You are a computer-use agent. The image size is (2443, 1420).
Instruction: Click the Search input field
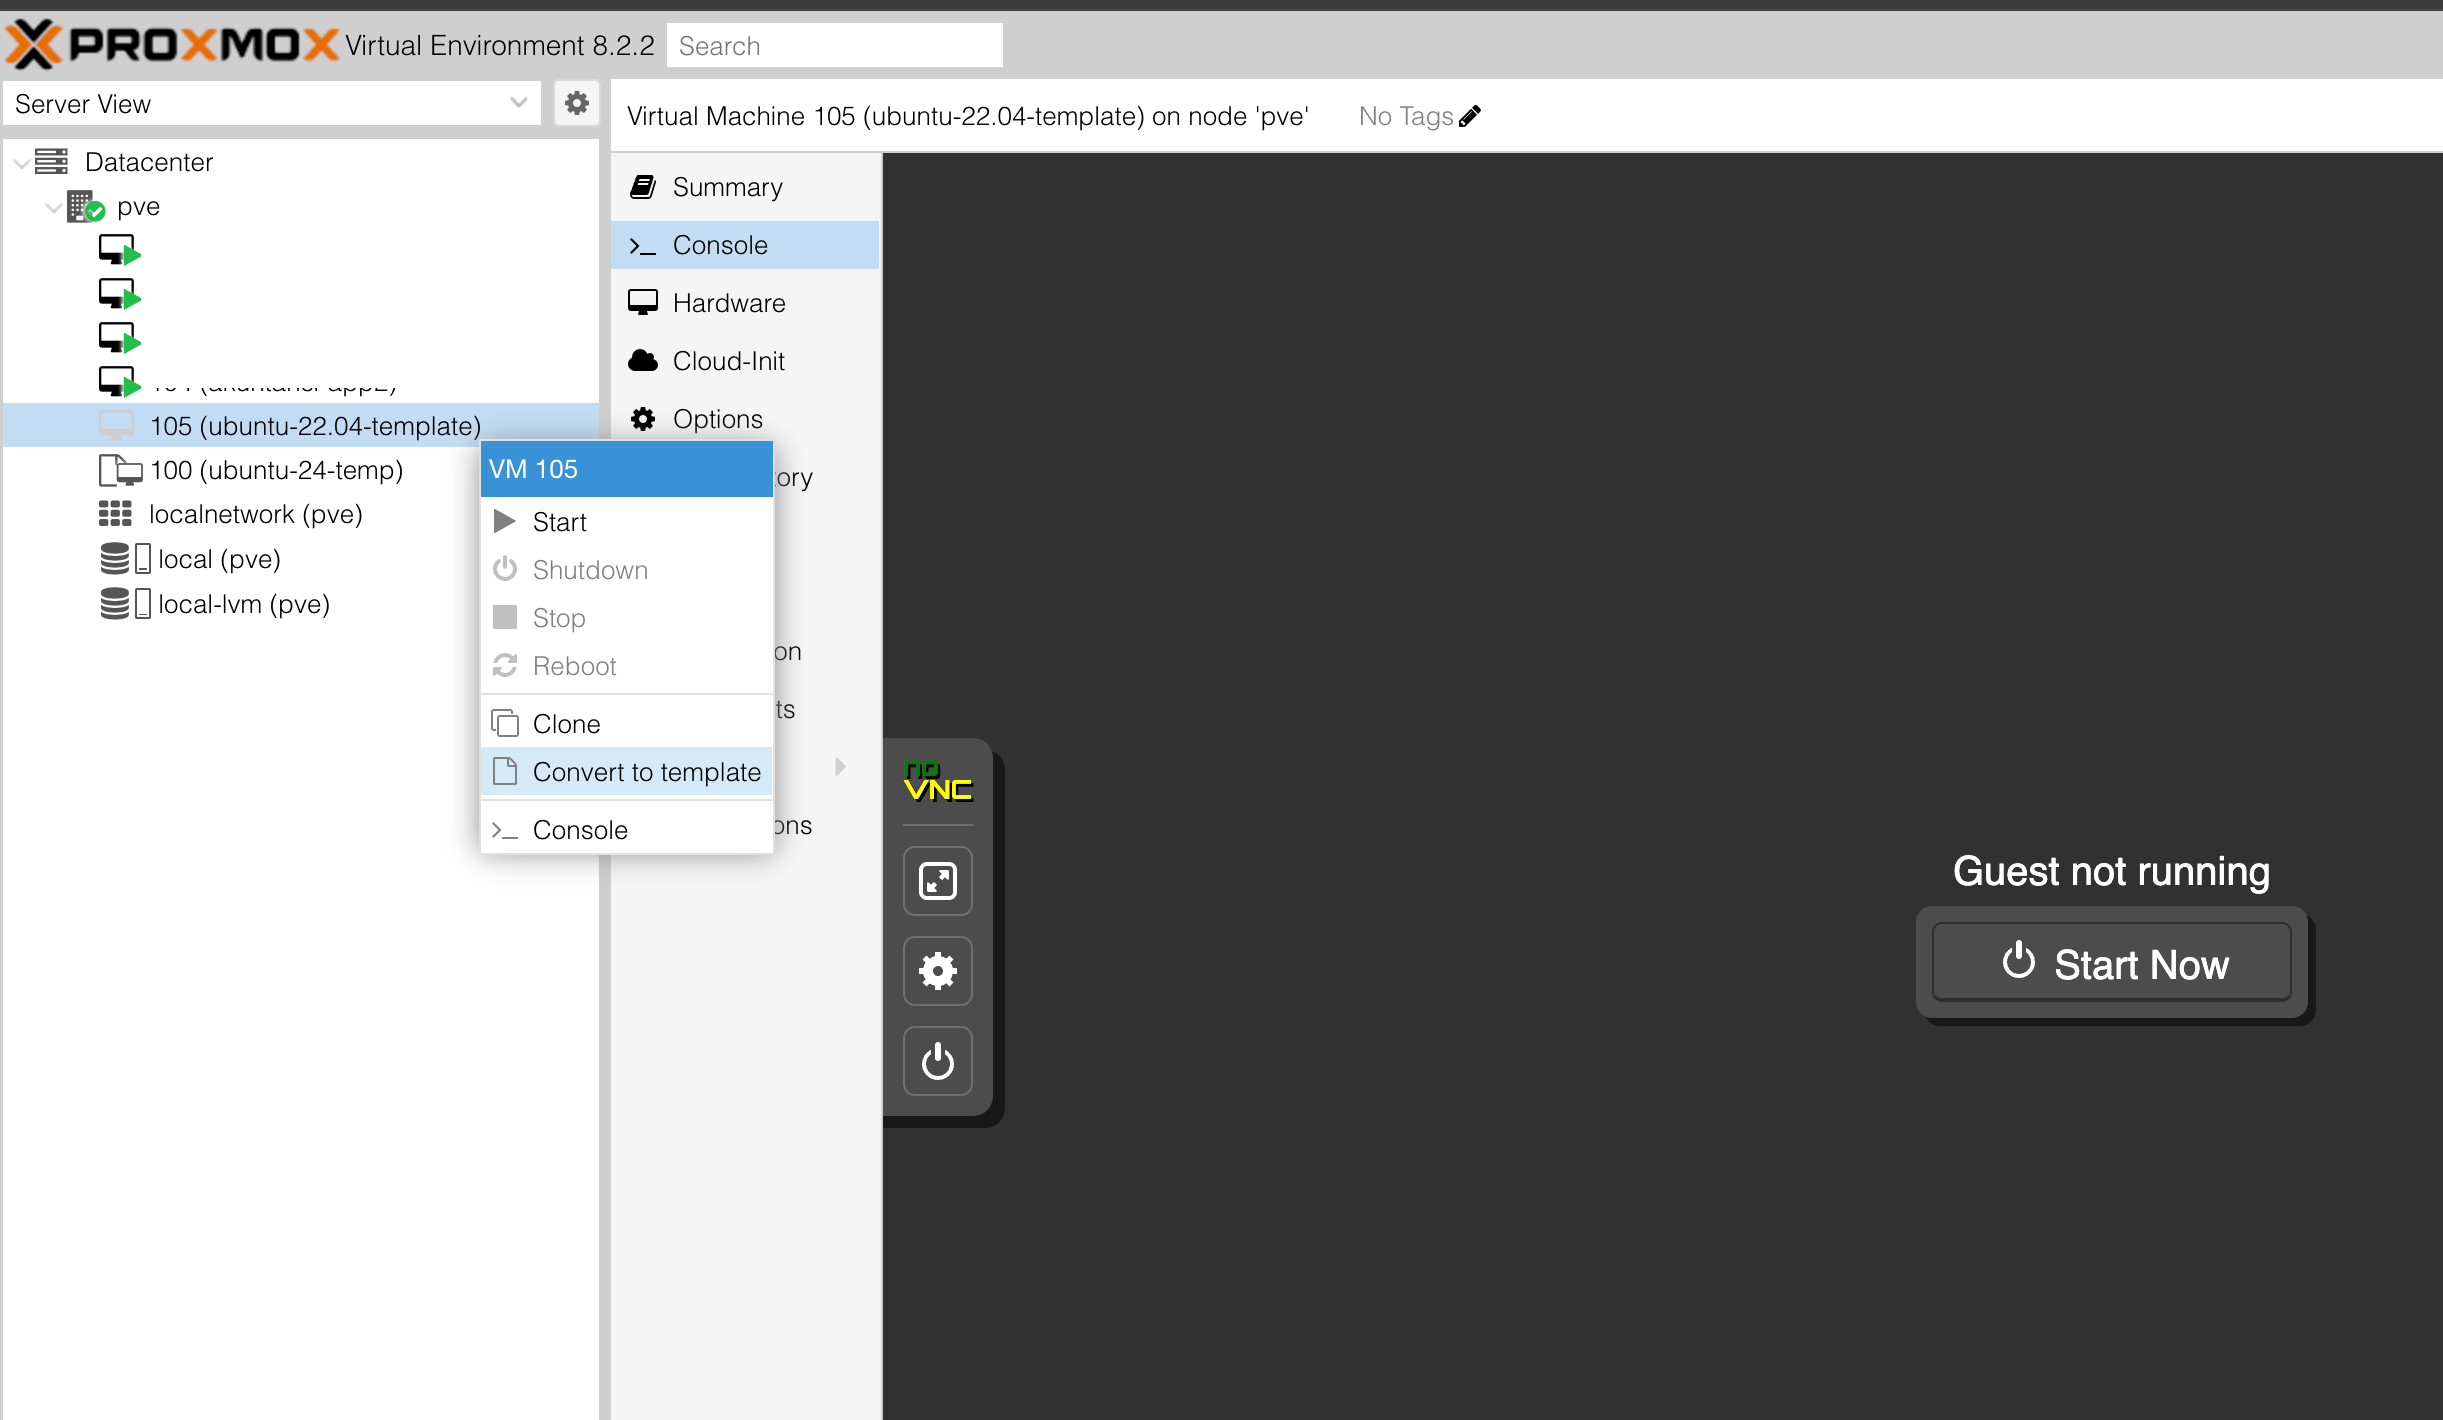pyautogui.click(x=834, y=46)
